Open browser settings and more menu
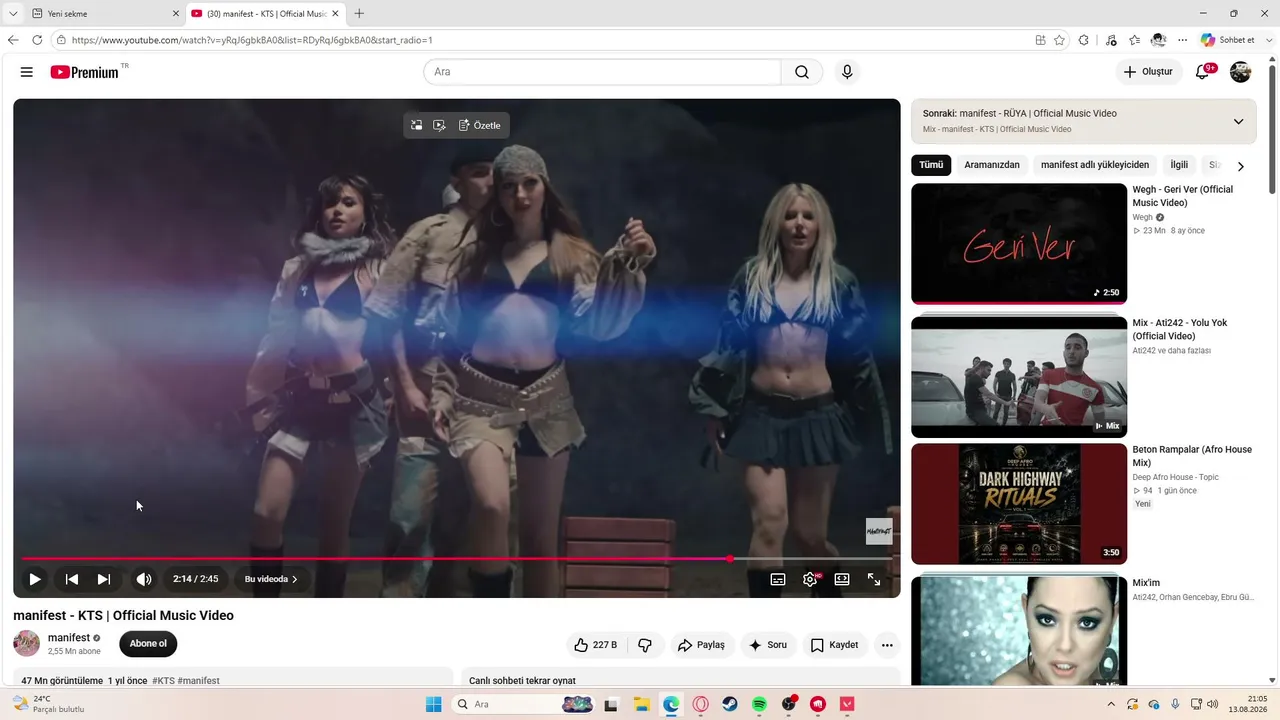This screenshot has width=1280, height=720. [1183, 40]
